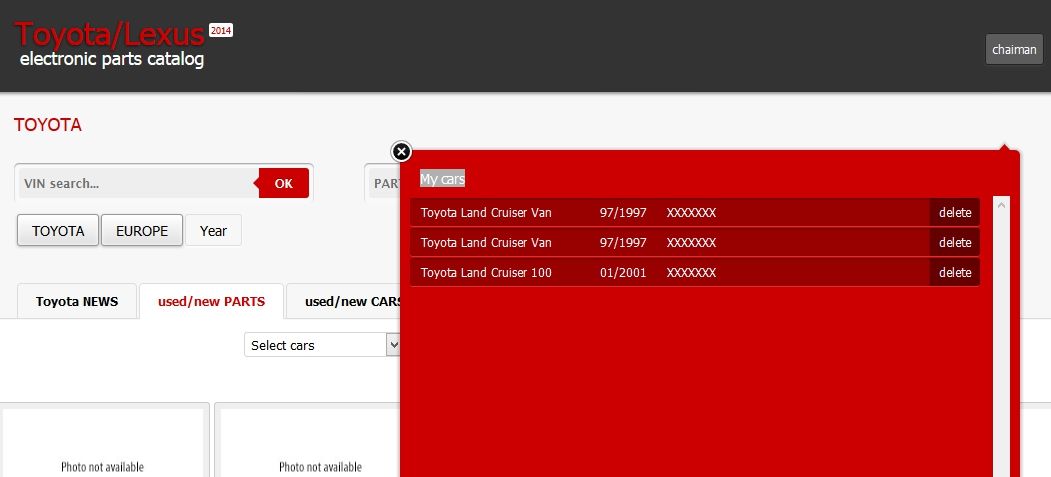Go to the used/new CARS tab
The width and height of the screenshot is (1051, 477).
pos(350,301)
